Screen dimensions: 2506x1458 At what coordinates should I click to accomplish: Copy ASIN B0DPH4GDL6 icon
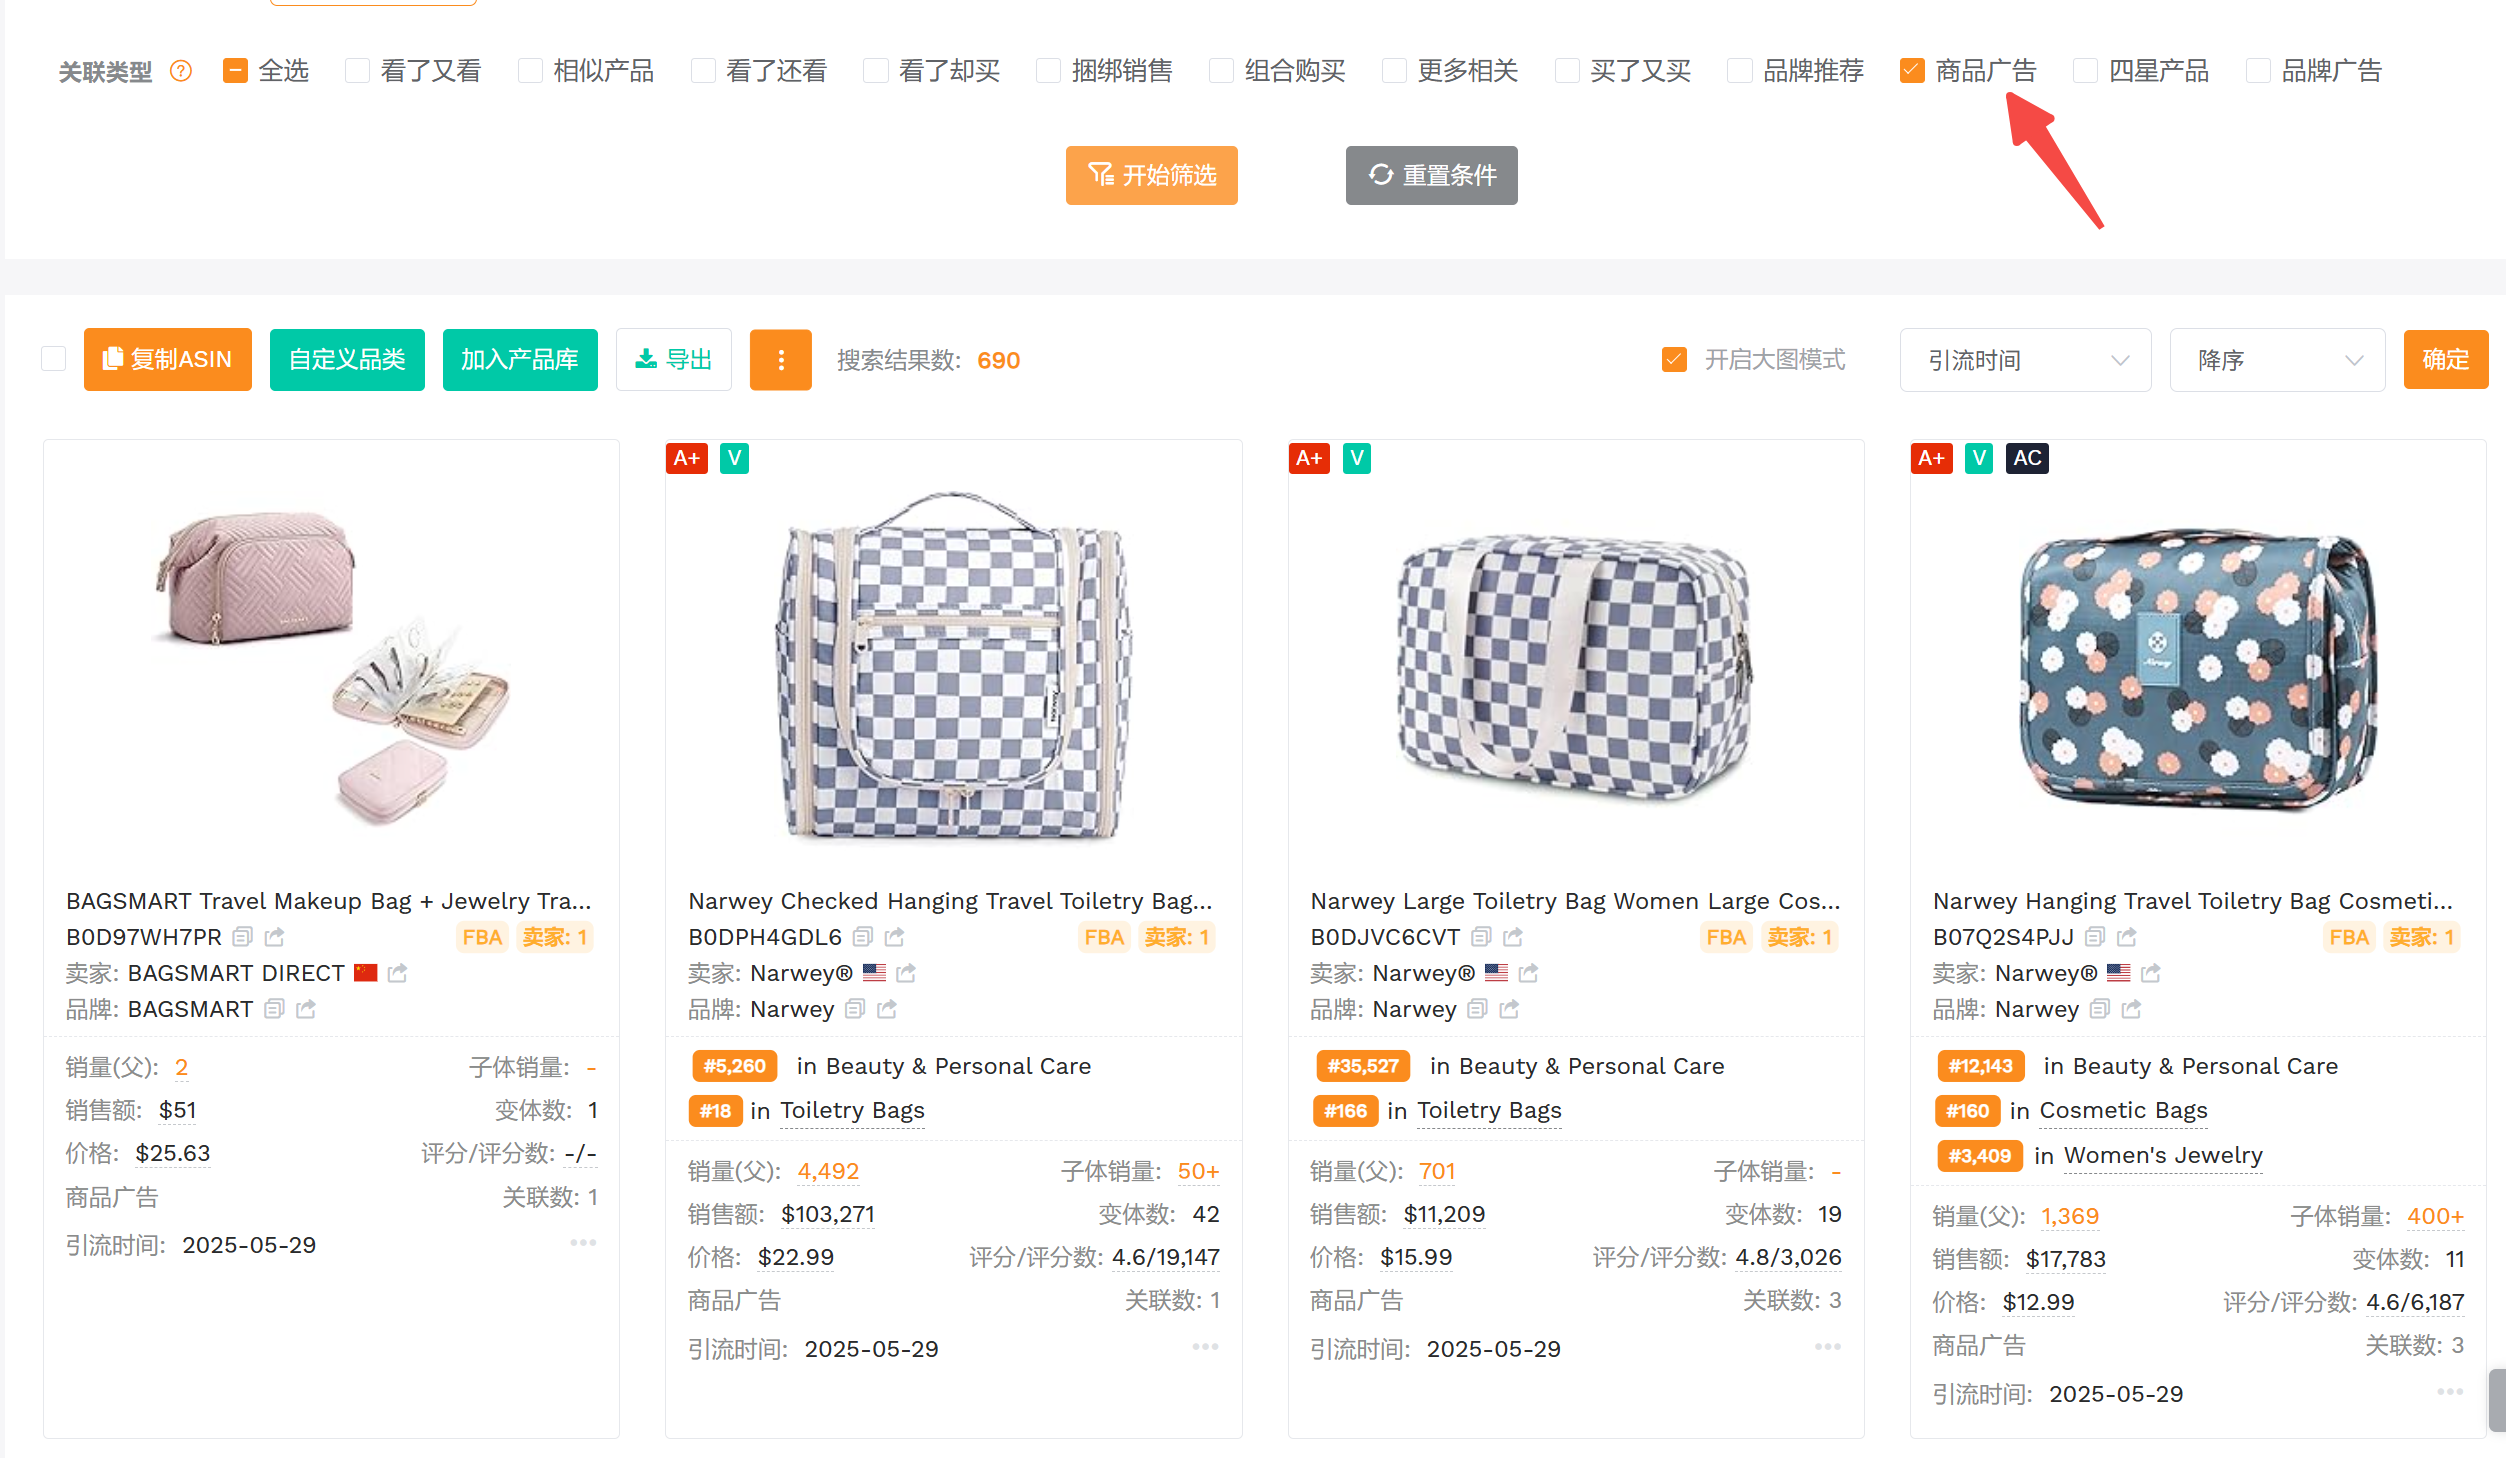[x=863, y=937]
